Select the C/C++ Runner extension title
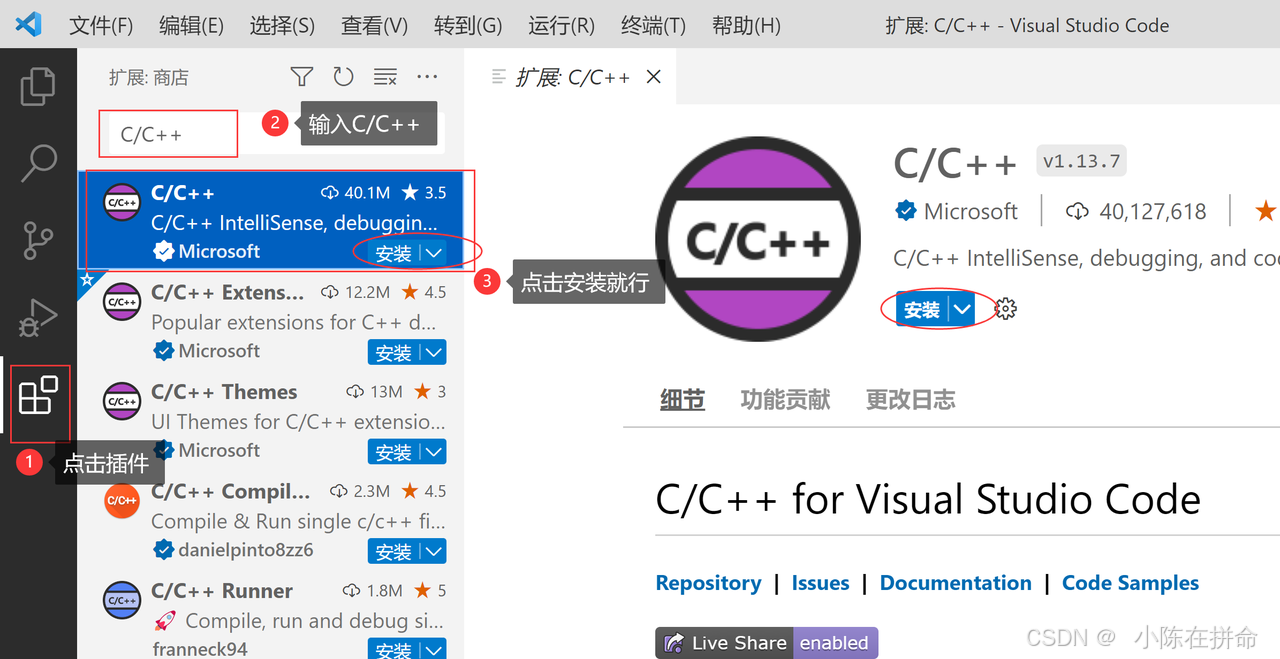Image resolution: width=1280 pixels, height=659 pixels. point(222,591)
